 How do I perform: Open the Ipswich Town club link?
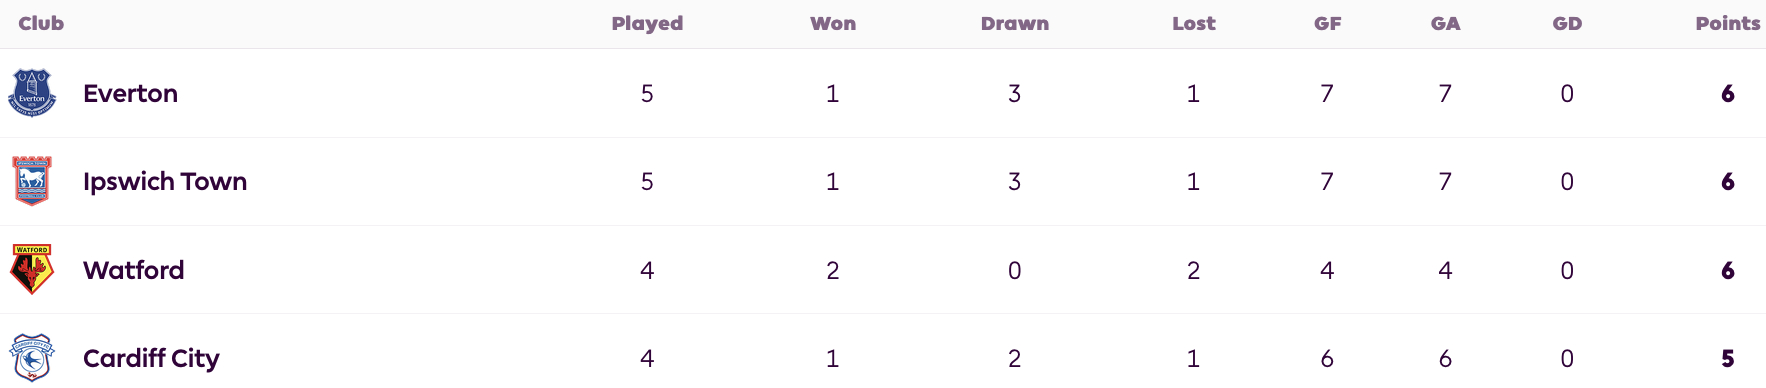[x=165, y=182]
